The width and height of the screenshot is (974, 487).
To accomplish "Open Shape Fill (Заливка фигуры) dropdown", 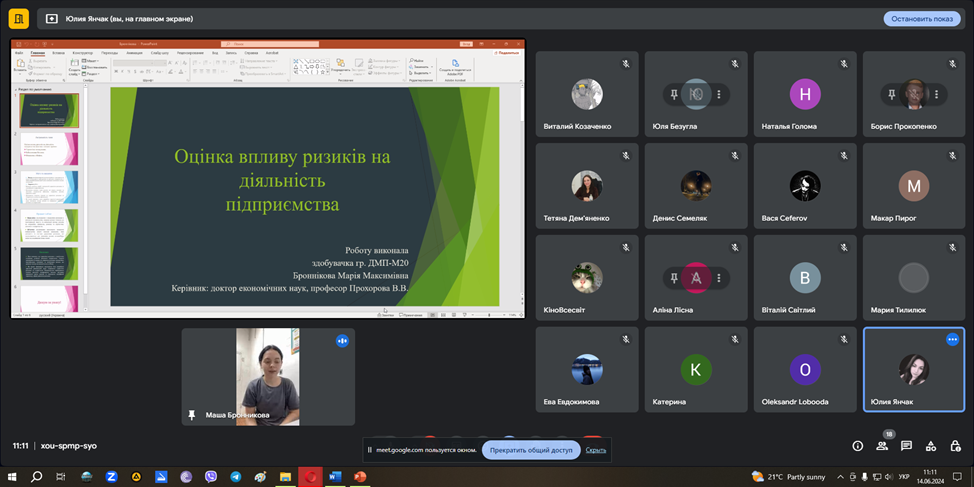I will [385, 61].
